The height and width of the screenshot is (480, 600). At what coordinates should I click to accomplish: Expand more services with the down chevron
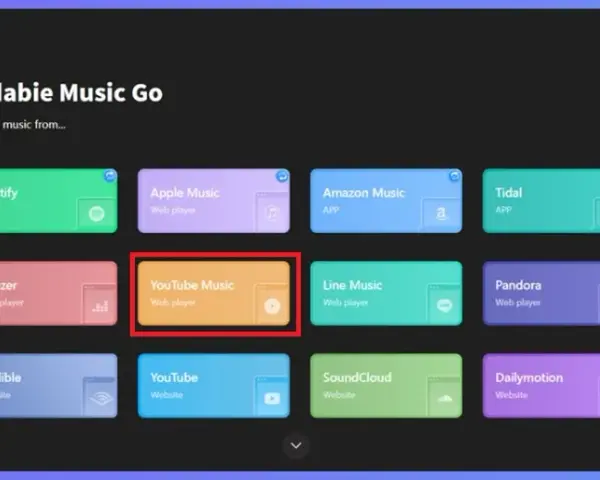coord(296,445)
